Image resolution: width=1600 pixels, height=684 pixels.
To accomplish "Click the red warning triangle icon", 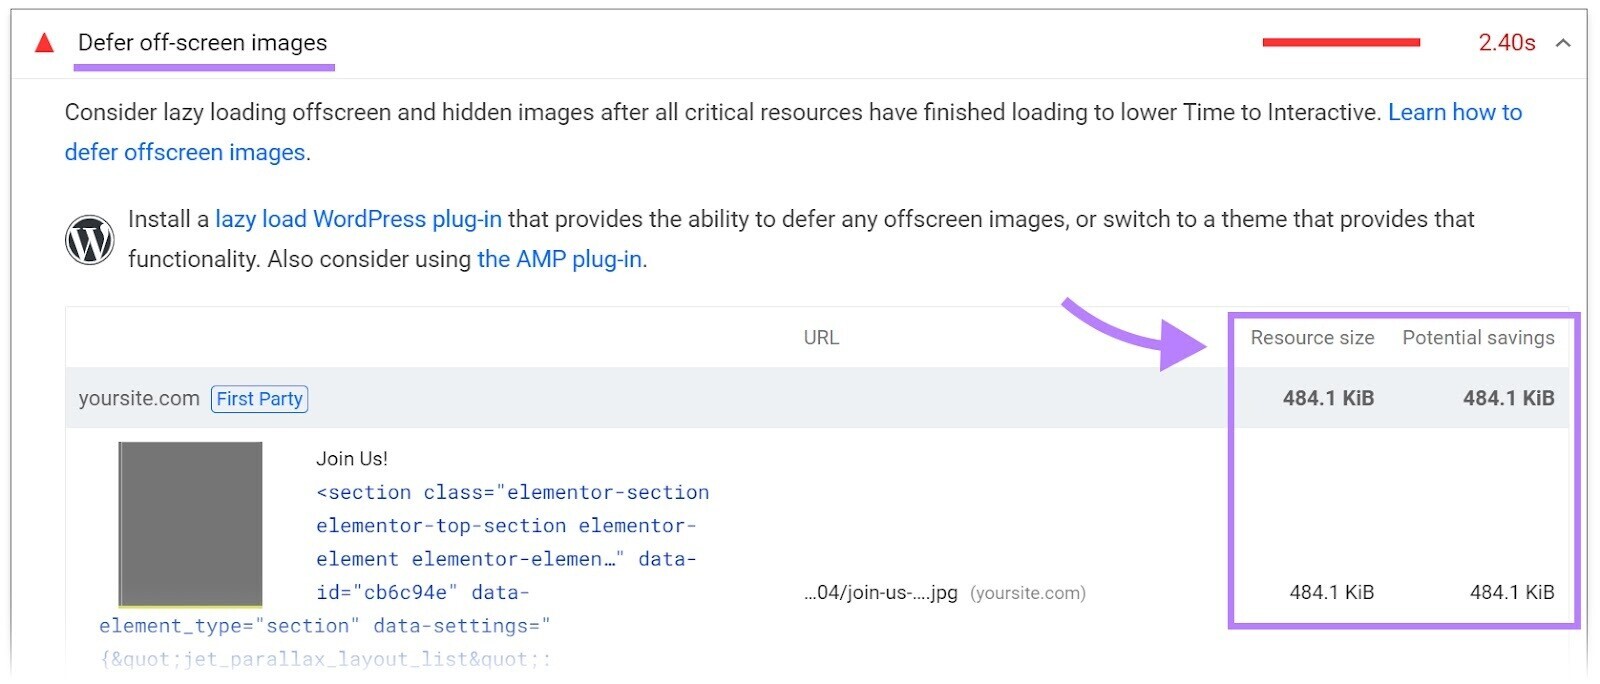I will point(42,43).
